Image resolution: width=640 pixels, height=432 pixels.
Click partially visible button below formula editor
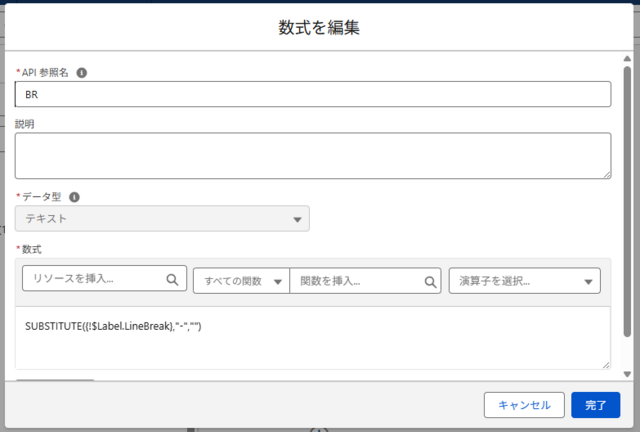pos(55,380)
